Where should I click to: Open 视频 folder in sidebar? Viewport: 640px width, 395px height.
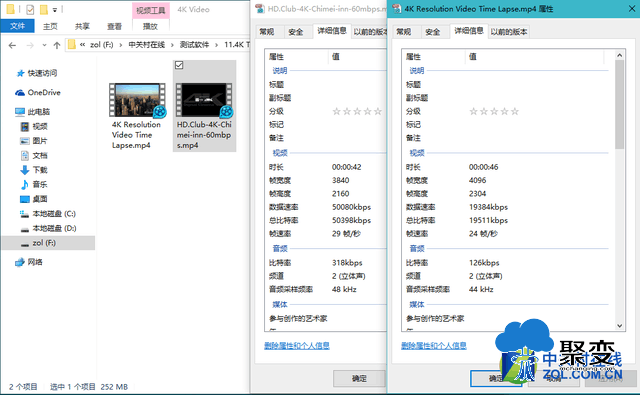point(34,126)
